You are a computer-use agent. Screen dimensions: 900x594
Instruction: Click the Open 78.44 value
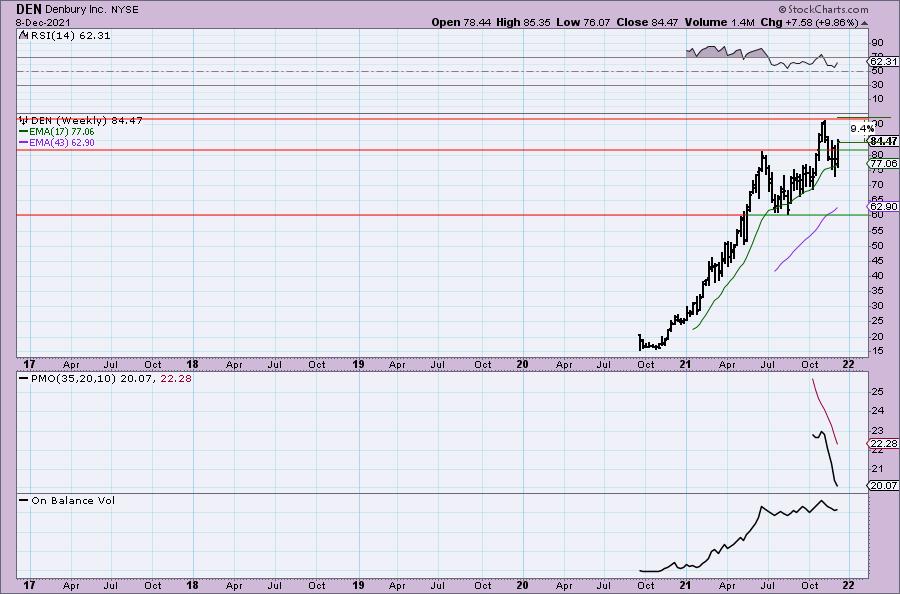463,22
